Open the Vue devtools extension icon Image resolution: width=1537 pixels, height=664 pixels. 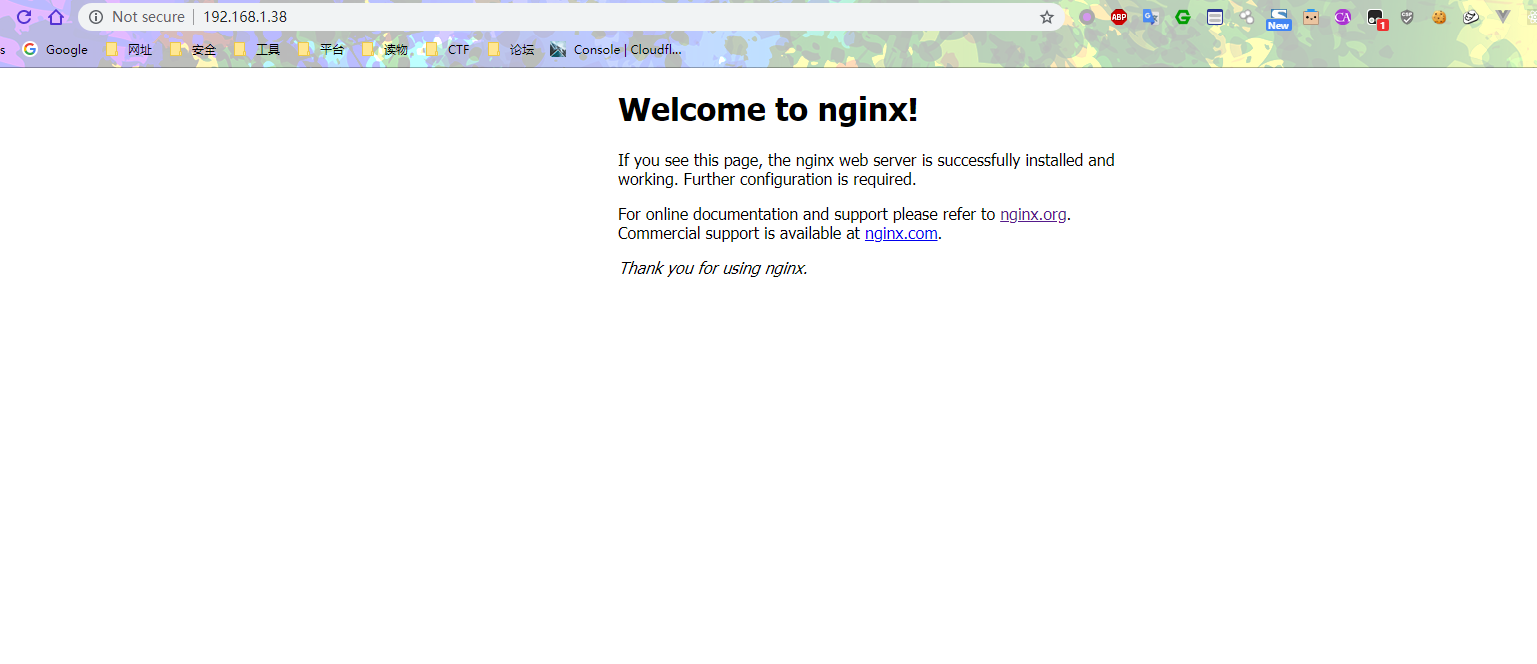1503,17
